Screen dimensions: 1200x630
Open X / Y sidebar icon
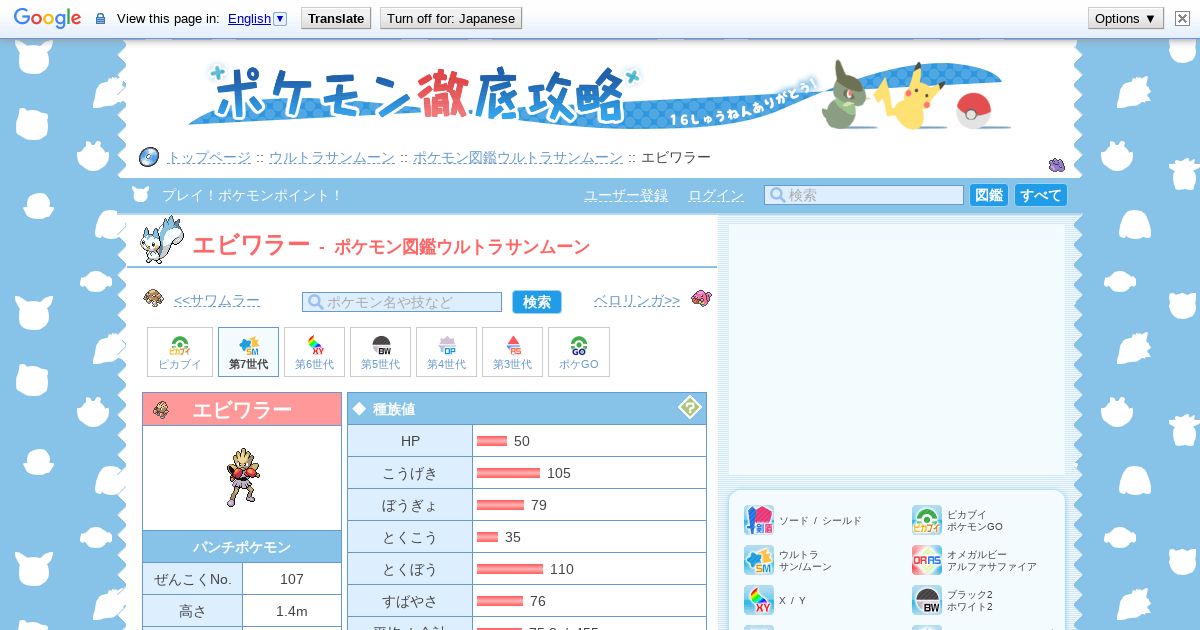point(759,600)
